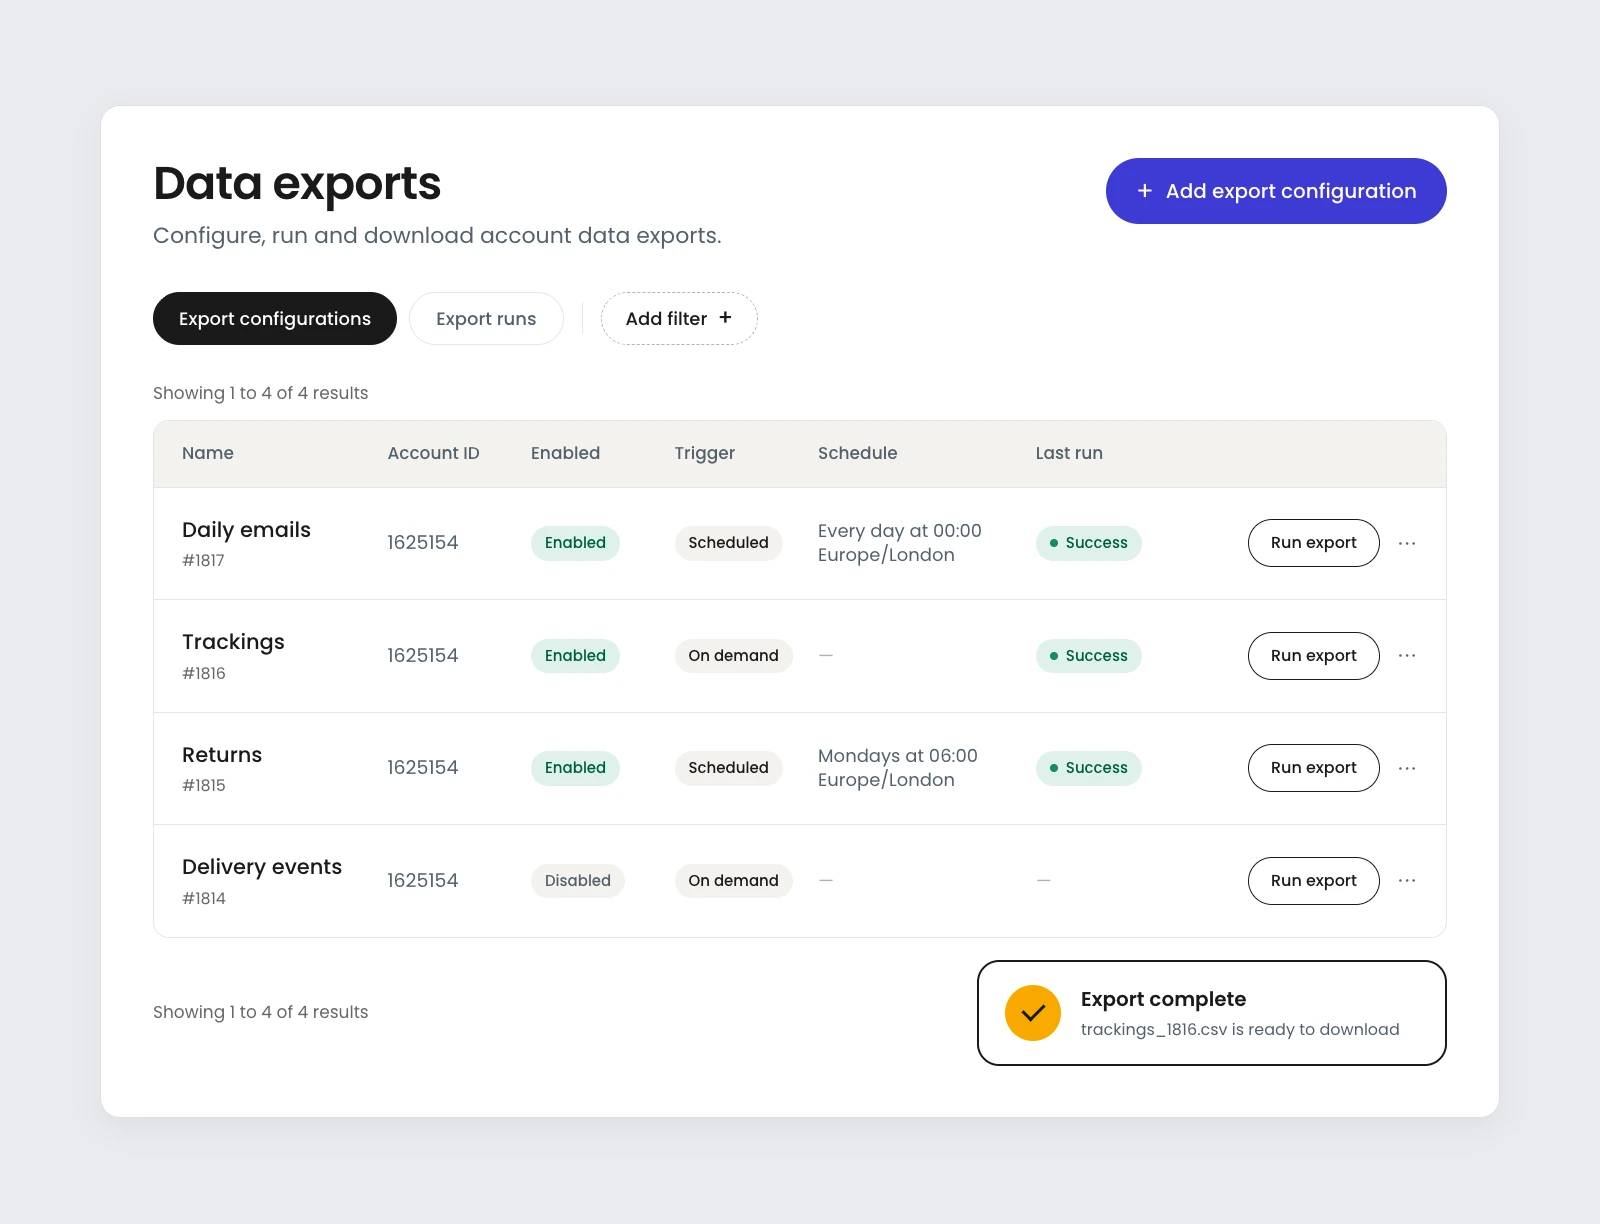Run export for Returns
Image resolution: width=1600 pixels, height=1224 pixels.
click(x=1314, y=768)
